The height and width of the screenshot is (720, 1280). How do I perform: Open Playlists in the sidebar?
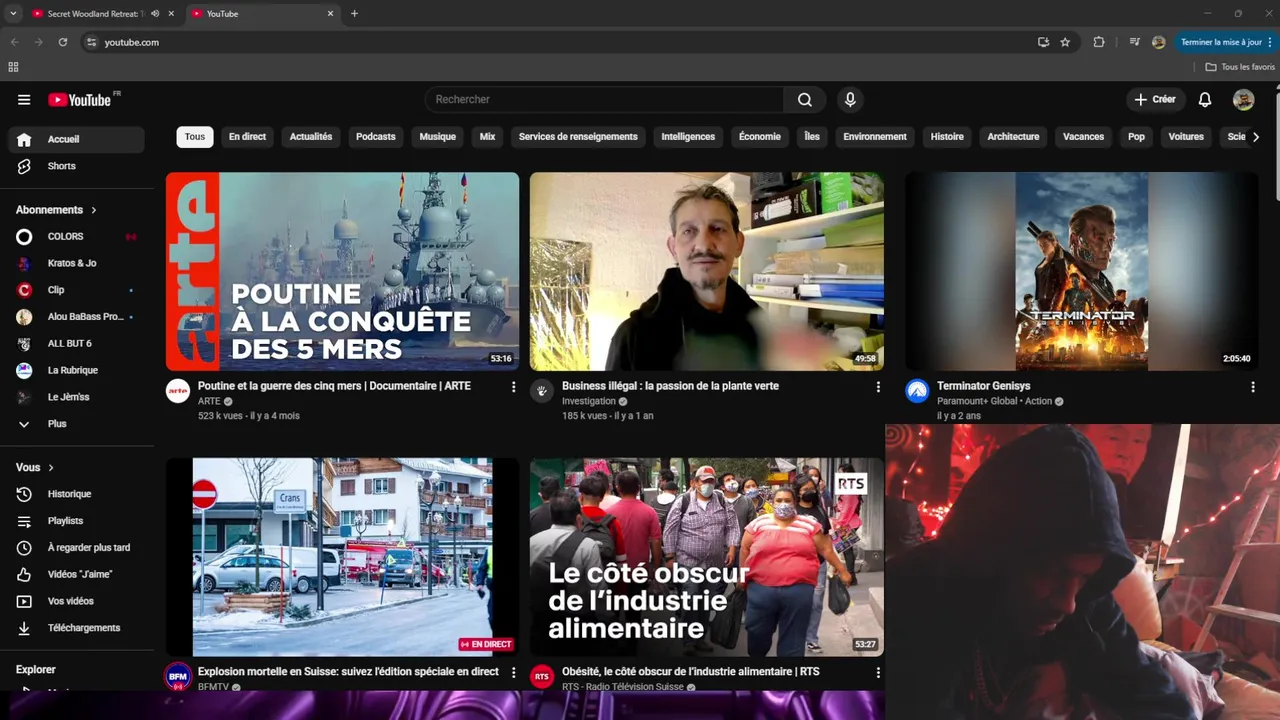(76, 521)
